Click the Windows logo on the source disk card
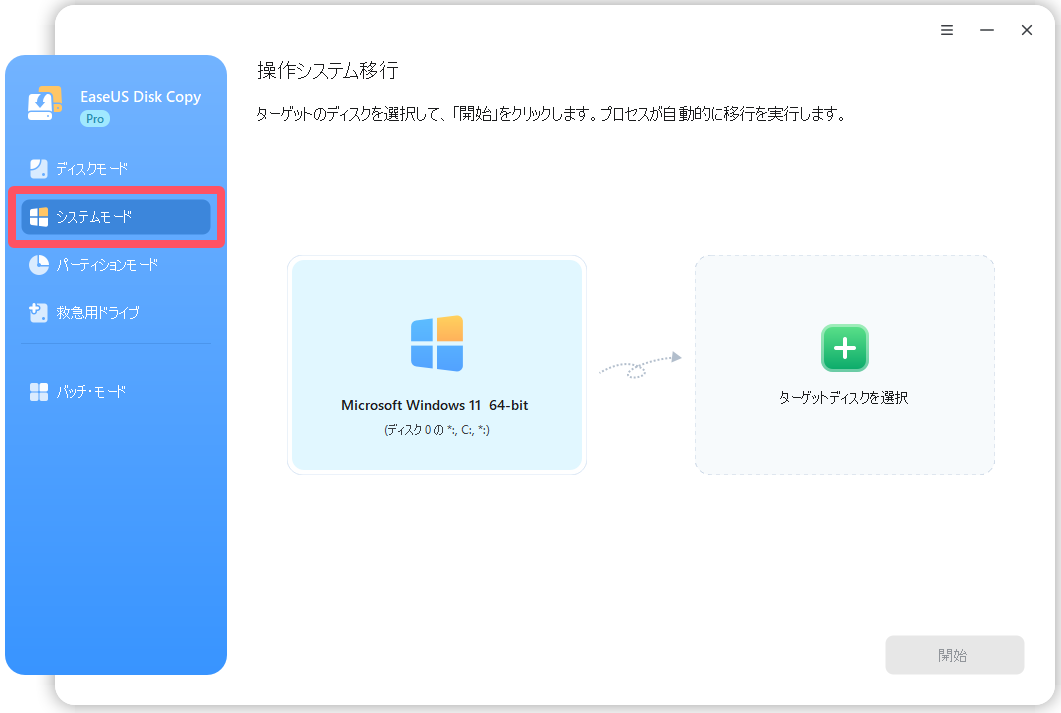 tap(437, 344)
